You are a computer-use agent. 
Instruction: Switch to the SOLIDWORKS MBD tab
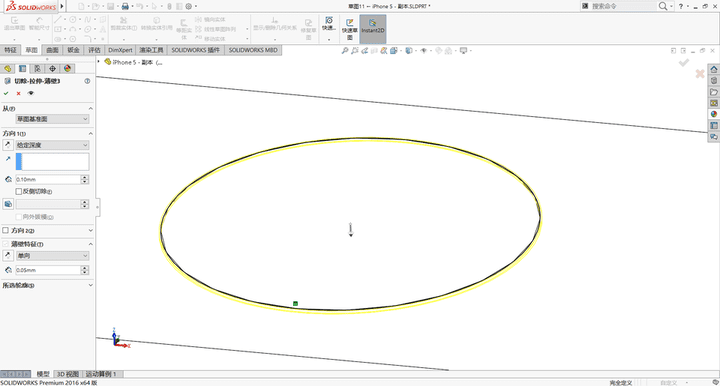[x=253, y=50]
